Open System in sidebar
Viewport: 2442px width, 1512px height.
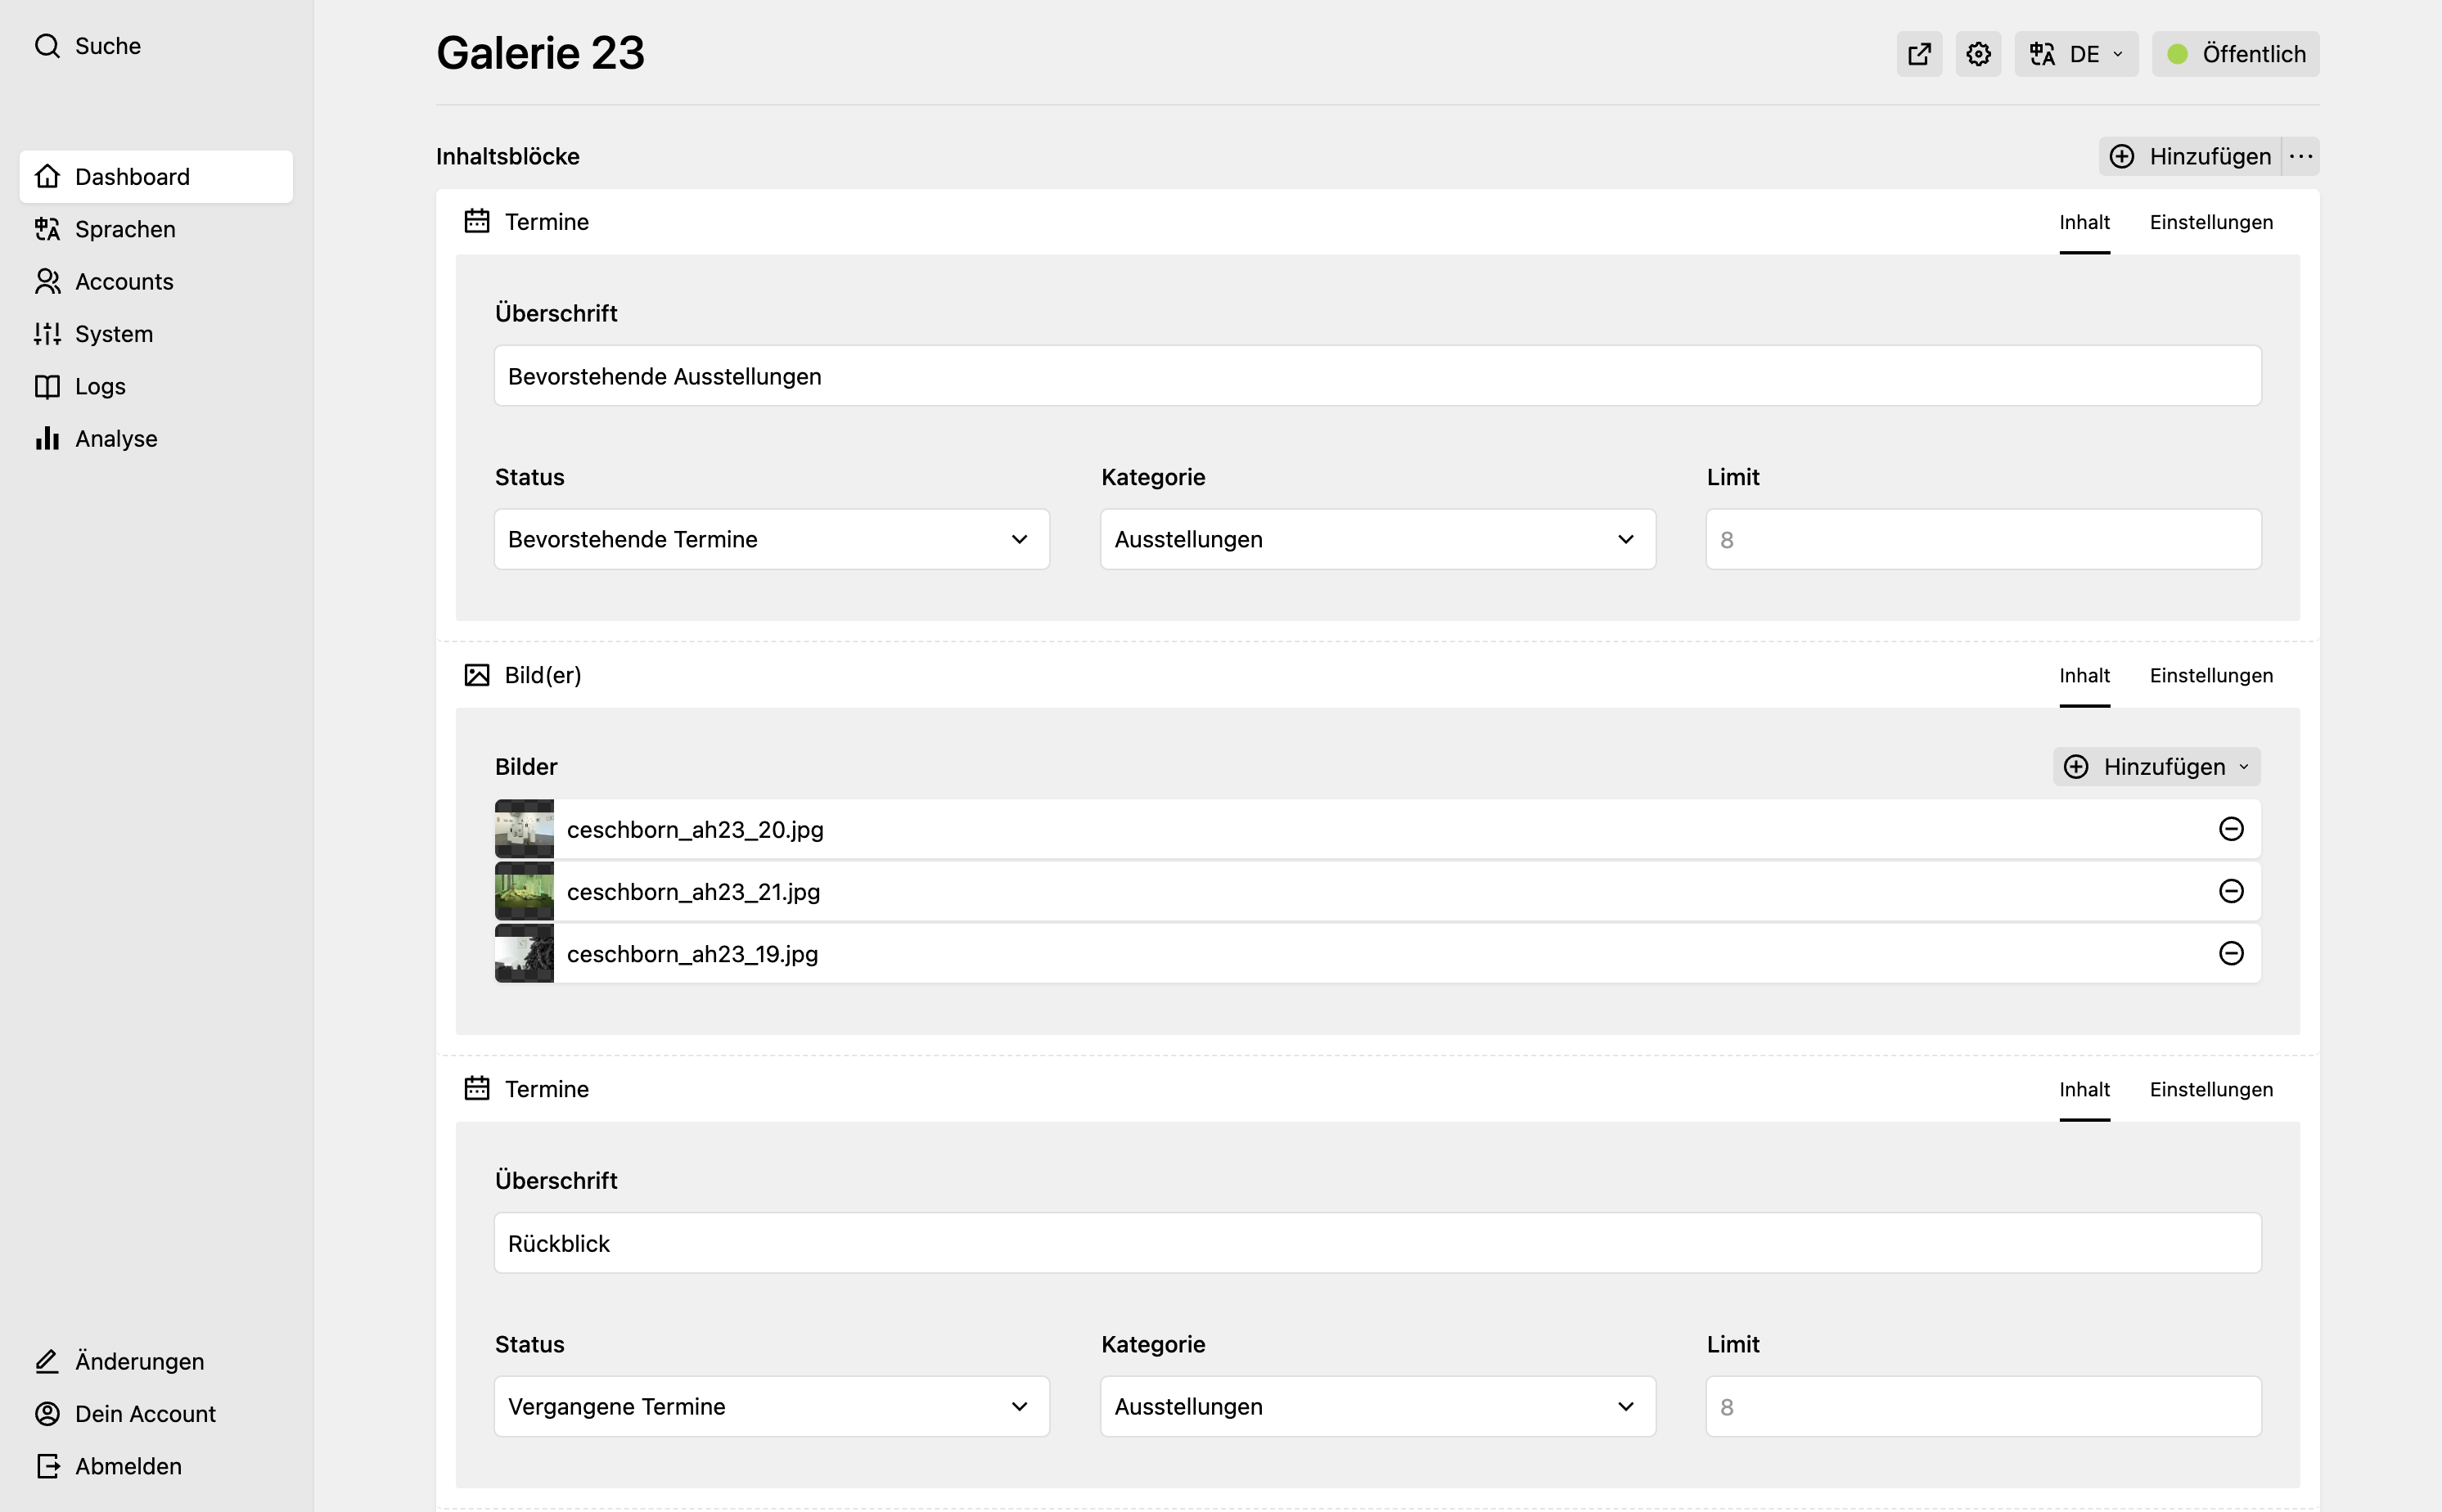pyautogui.click(x=156, y=334)
